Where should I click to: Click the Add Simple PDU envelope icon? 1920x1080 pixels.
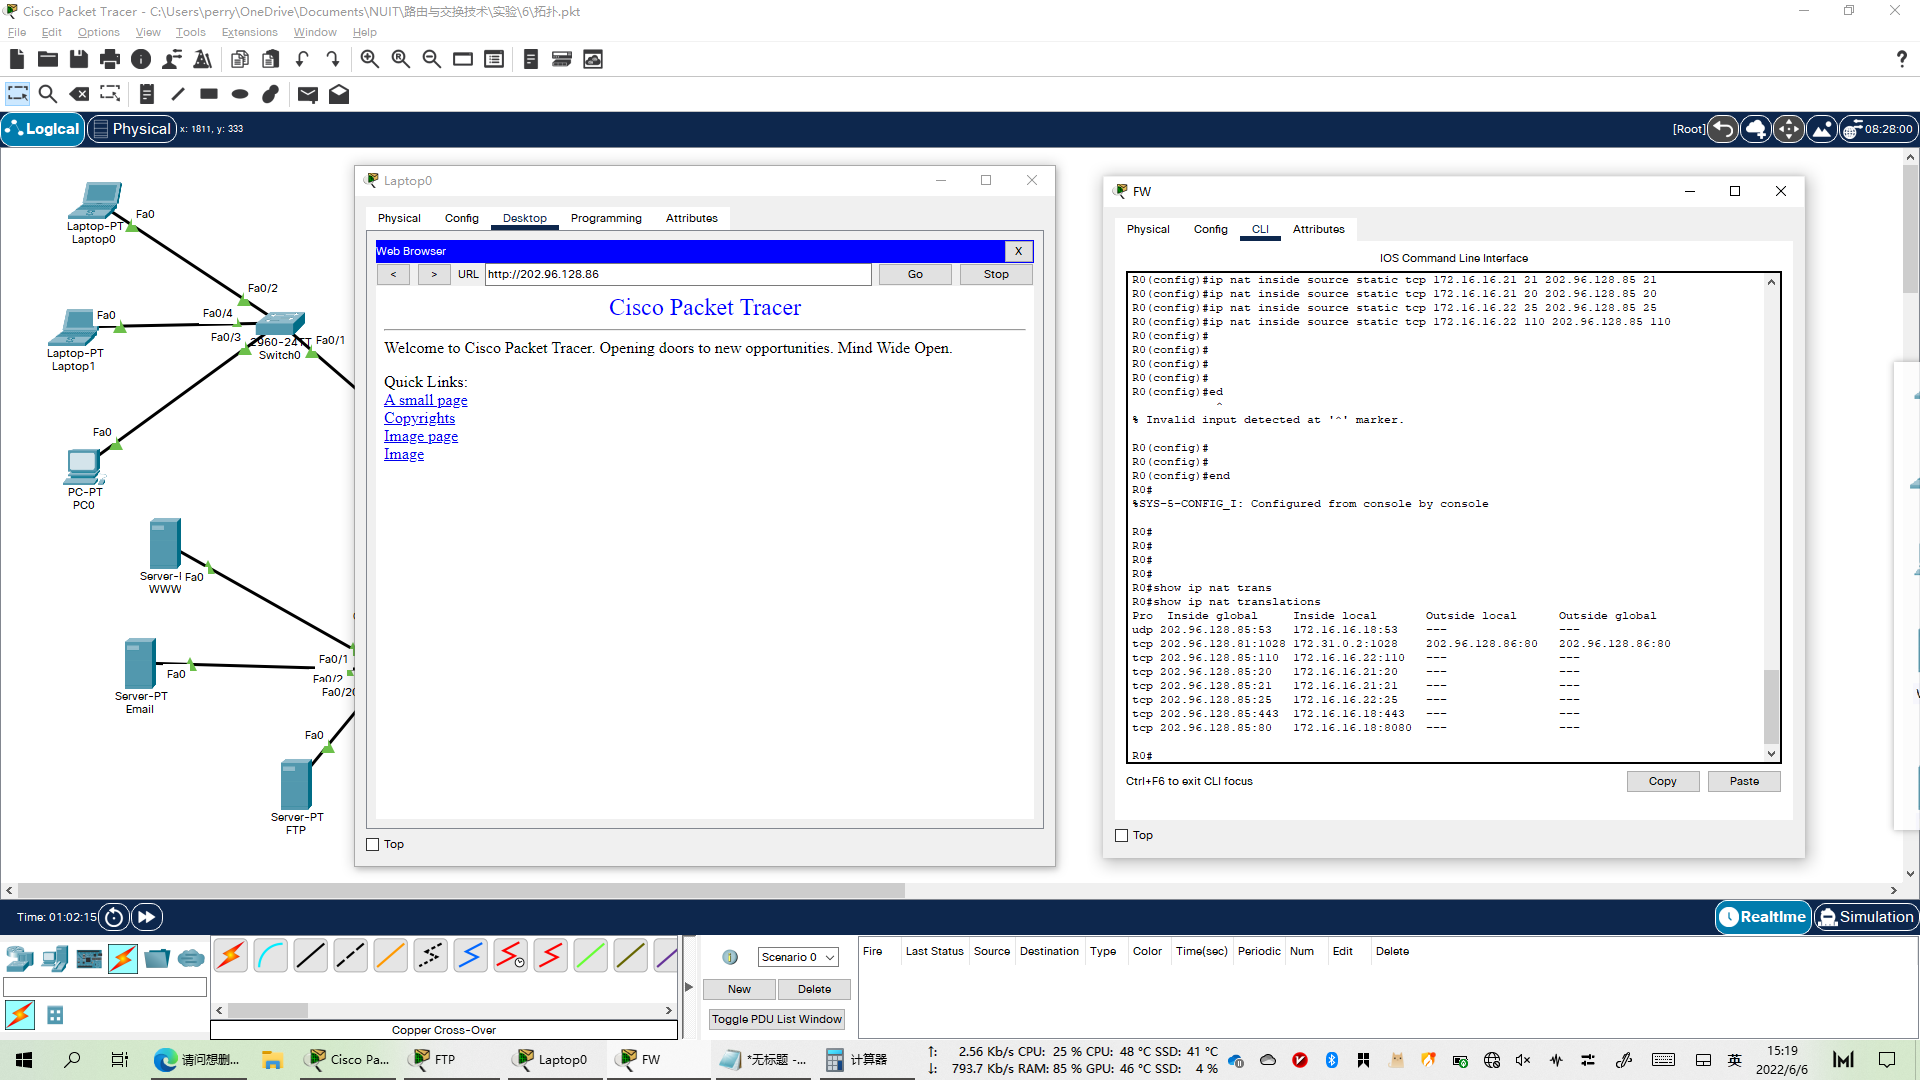pos(308,94)
